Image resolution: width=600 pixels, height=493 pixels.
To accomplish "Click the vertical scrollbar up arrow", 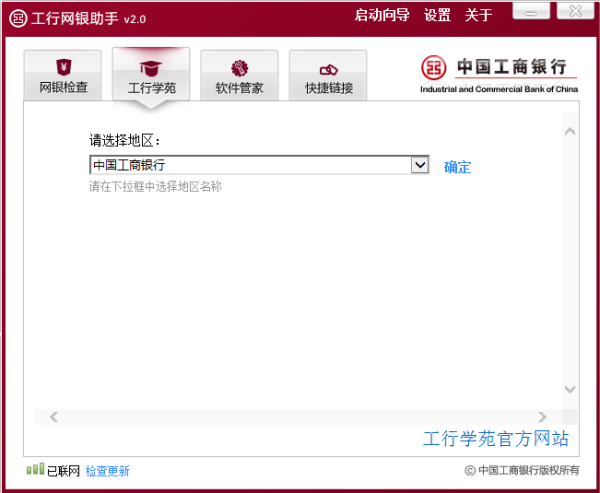I will coord(570,132).
